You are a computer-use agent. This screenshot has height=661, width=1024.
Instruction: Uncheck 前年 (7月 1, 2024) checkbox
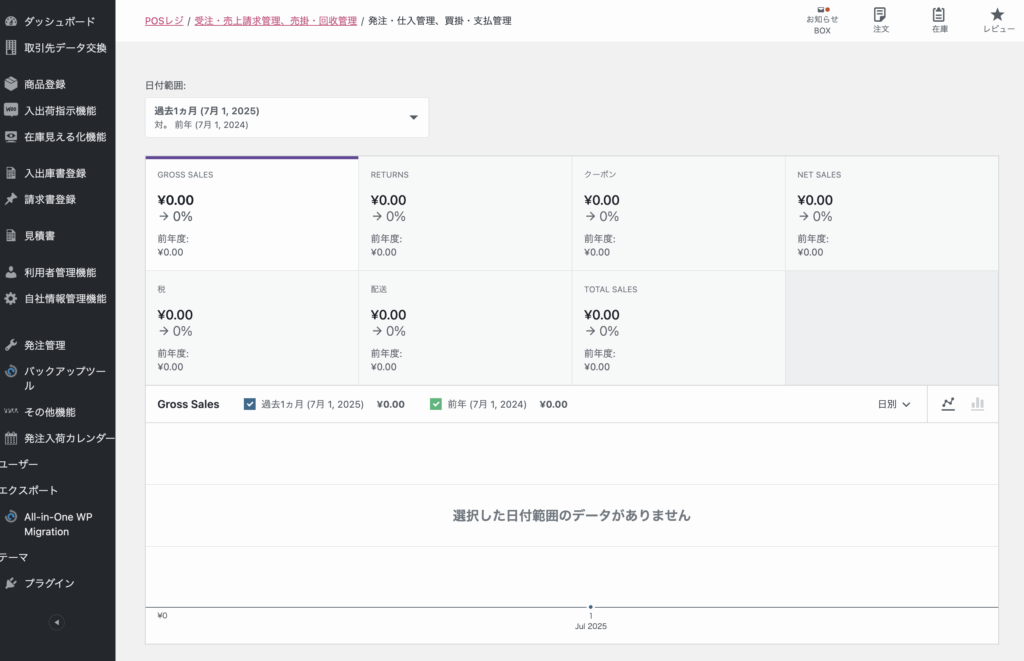[x=436, y=404]
